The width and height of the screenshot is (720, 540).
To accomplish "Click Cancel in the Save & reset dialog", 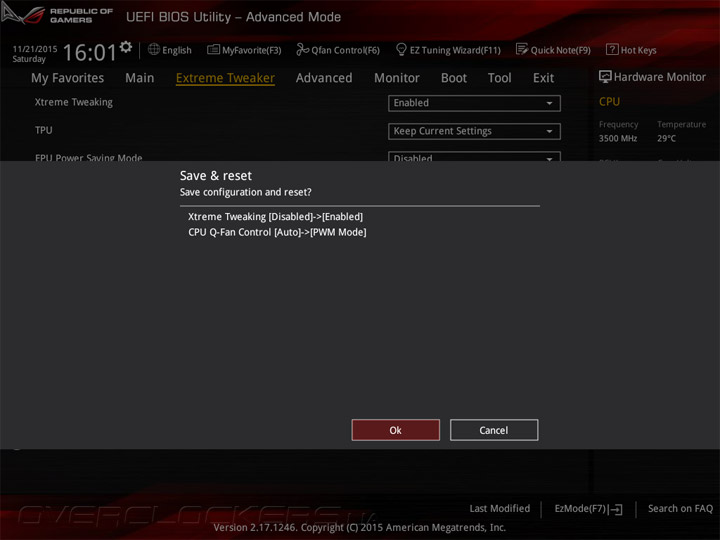I will coord(494,430).
